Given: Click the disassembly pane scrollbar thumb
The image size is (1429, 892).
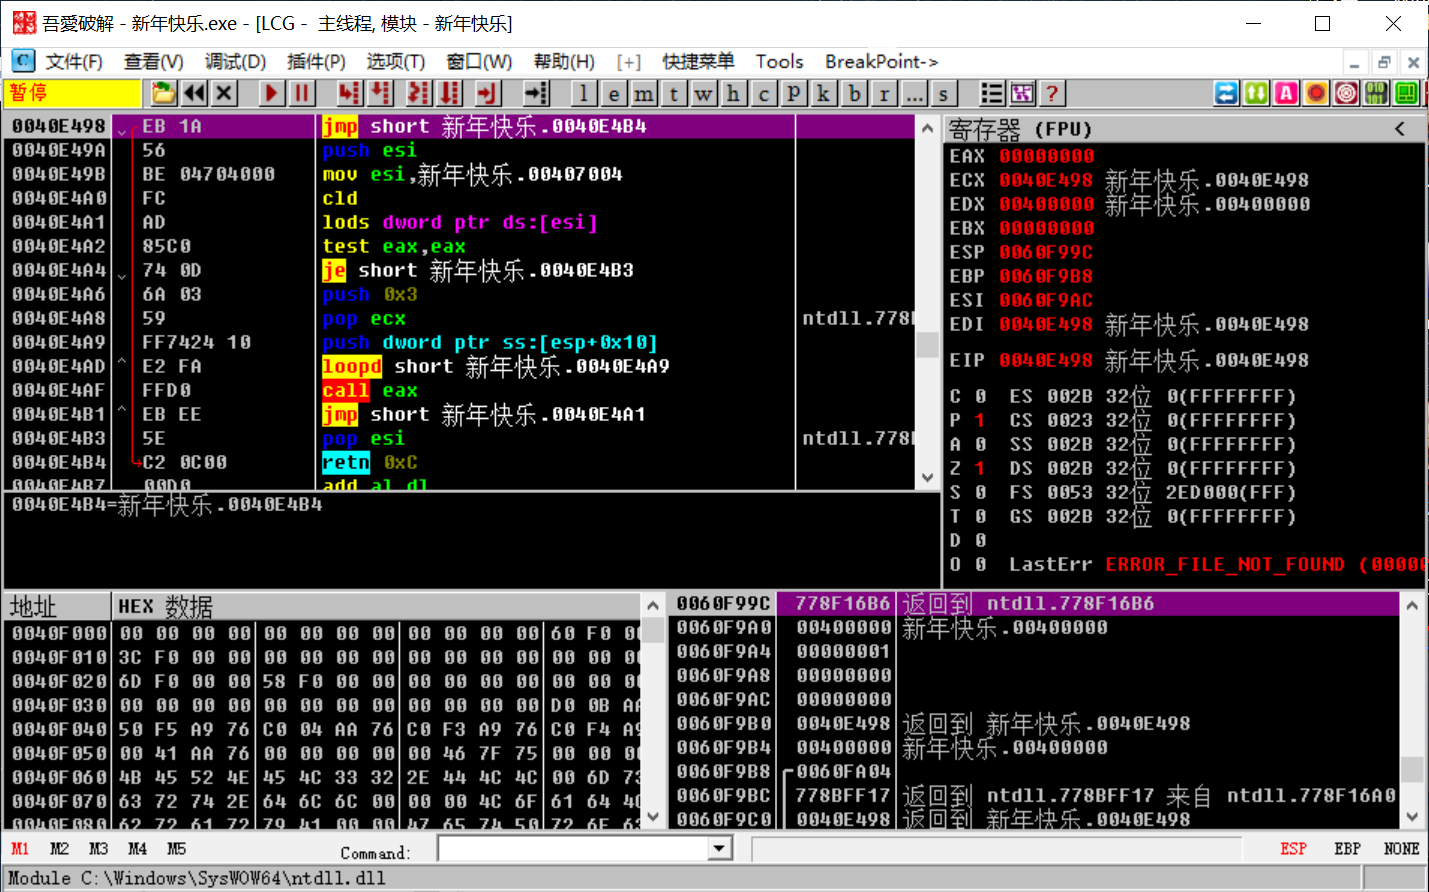Looking at the screenshot, I should pyautogui.click(x=927, y=344).
